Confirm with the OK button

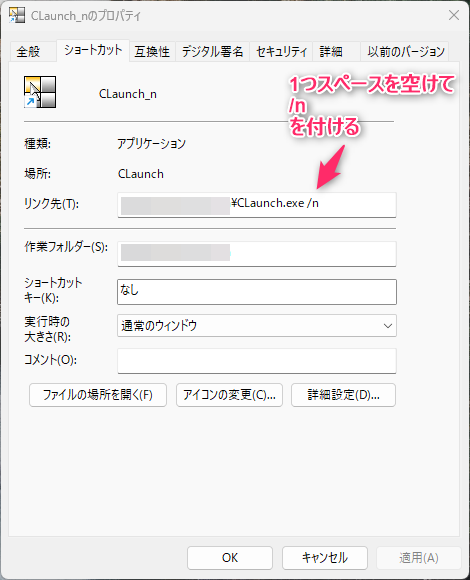coord(230,558)
